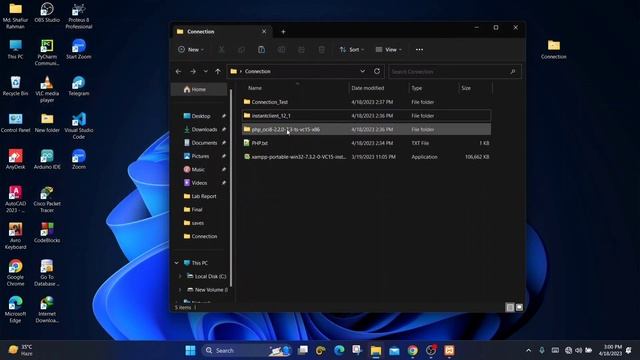Open Connection folder in sidebar

(x=201, y=236)
